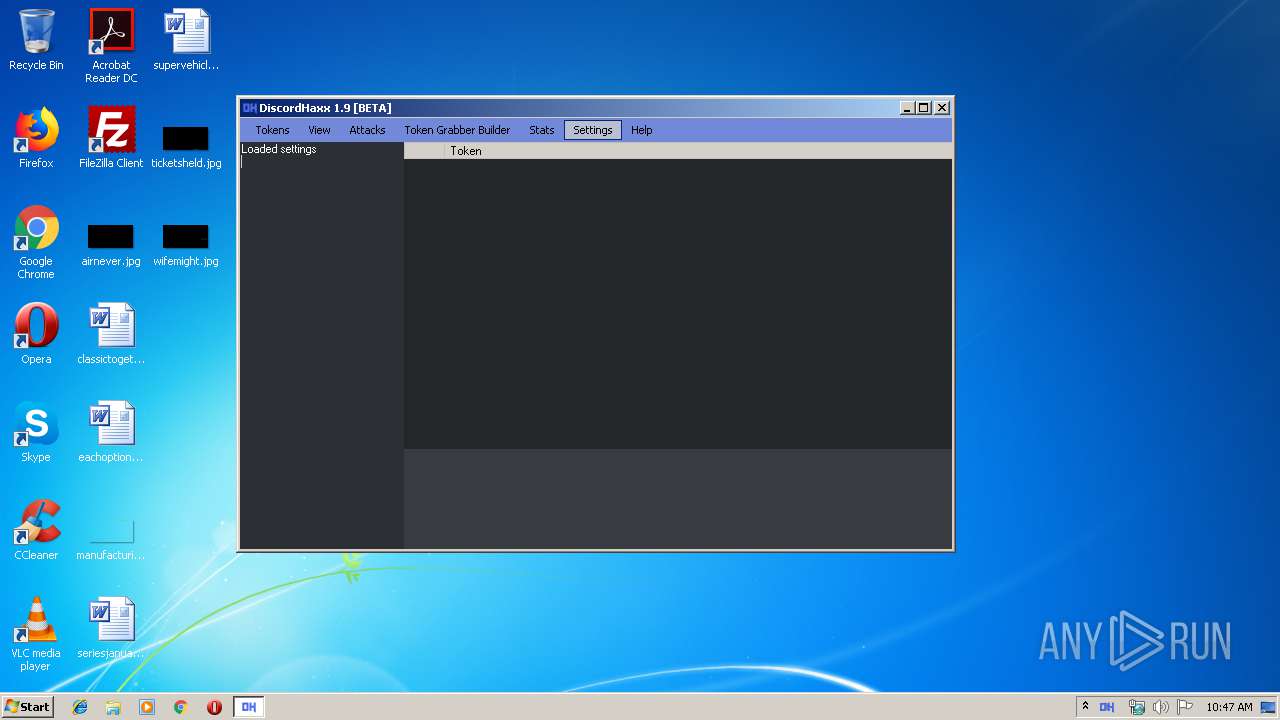1280x720 pixels.
Task: Launch Opera from desktop
Action: (x=36, y=334)
